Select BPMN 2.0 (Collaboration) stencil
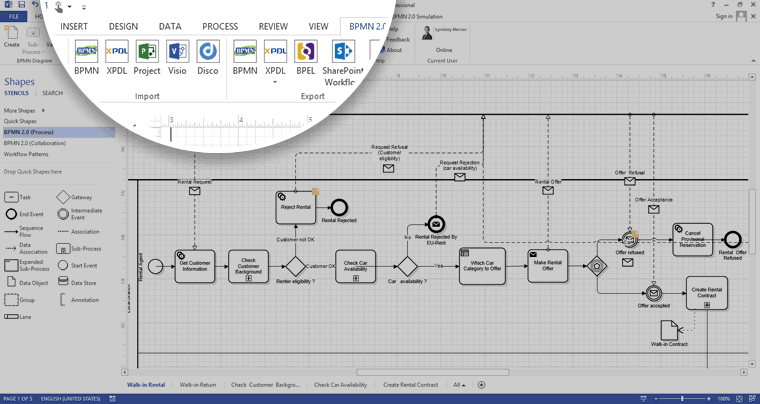 35,143
